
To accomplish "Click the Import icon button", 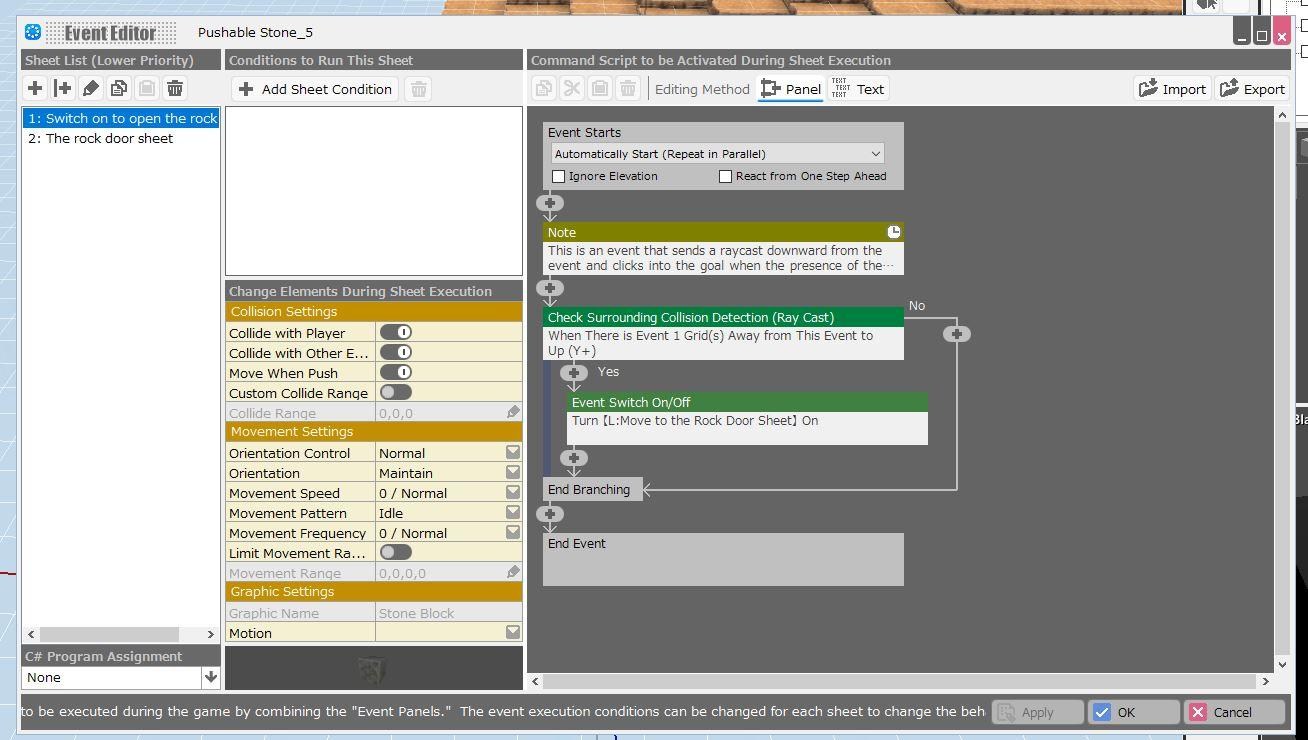I will point(1173,89).
